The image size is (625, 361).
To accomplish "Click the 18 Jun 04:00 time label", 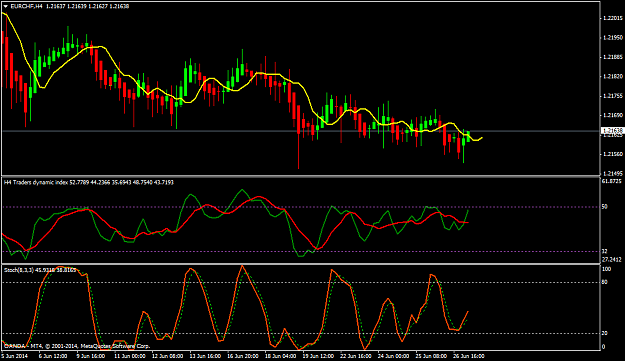I will [281, 356].
